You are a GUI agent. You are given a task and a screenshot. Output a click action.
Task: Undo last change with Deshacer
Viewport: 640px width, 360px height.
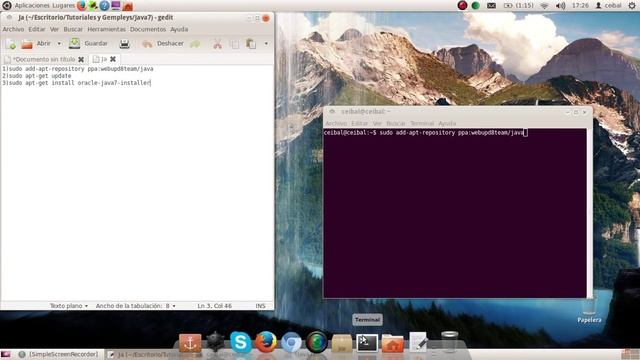point(163,43)
